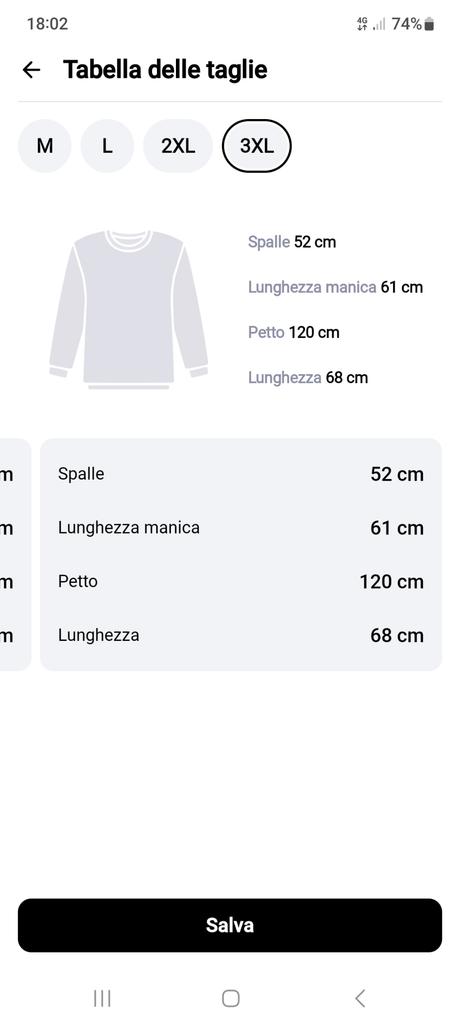Tap Spalle 52 cm label beside sweatshirt
Viewport: 460px width, 1024px height.
292,242
